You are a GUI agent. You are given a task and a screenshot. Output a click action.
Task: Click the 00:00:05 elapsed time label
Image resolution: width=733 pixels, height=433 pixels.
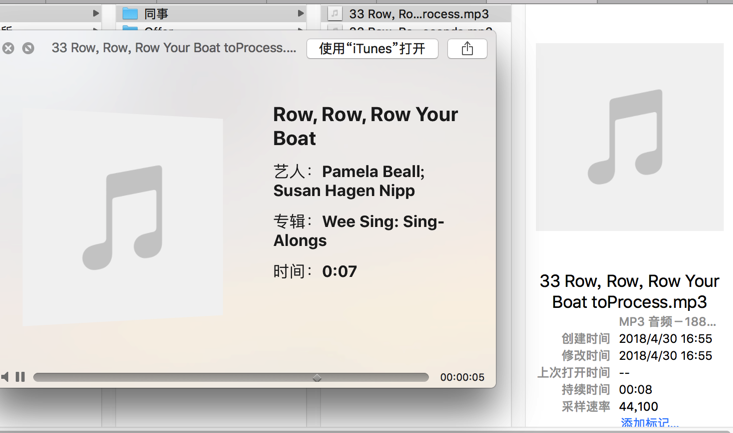(x=462, y=377)
